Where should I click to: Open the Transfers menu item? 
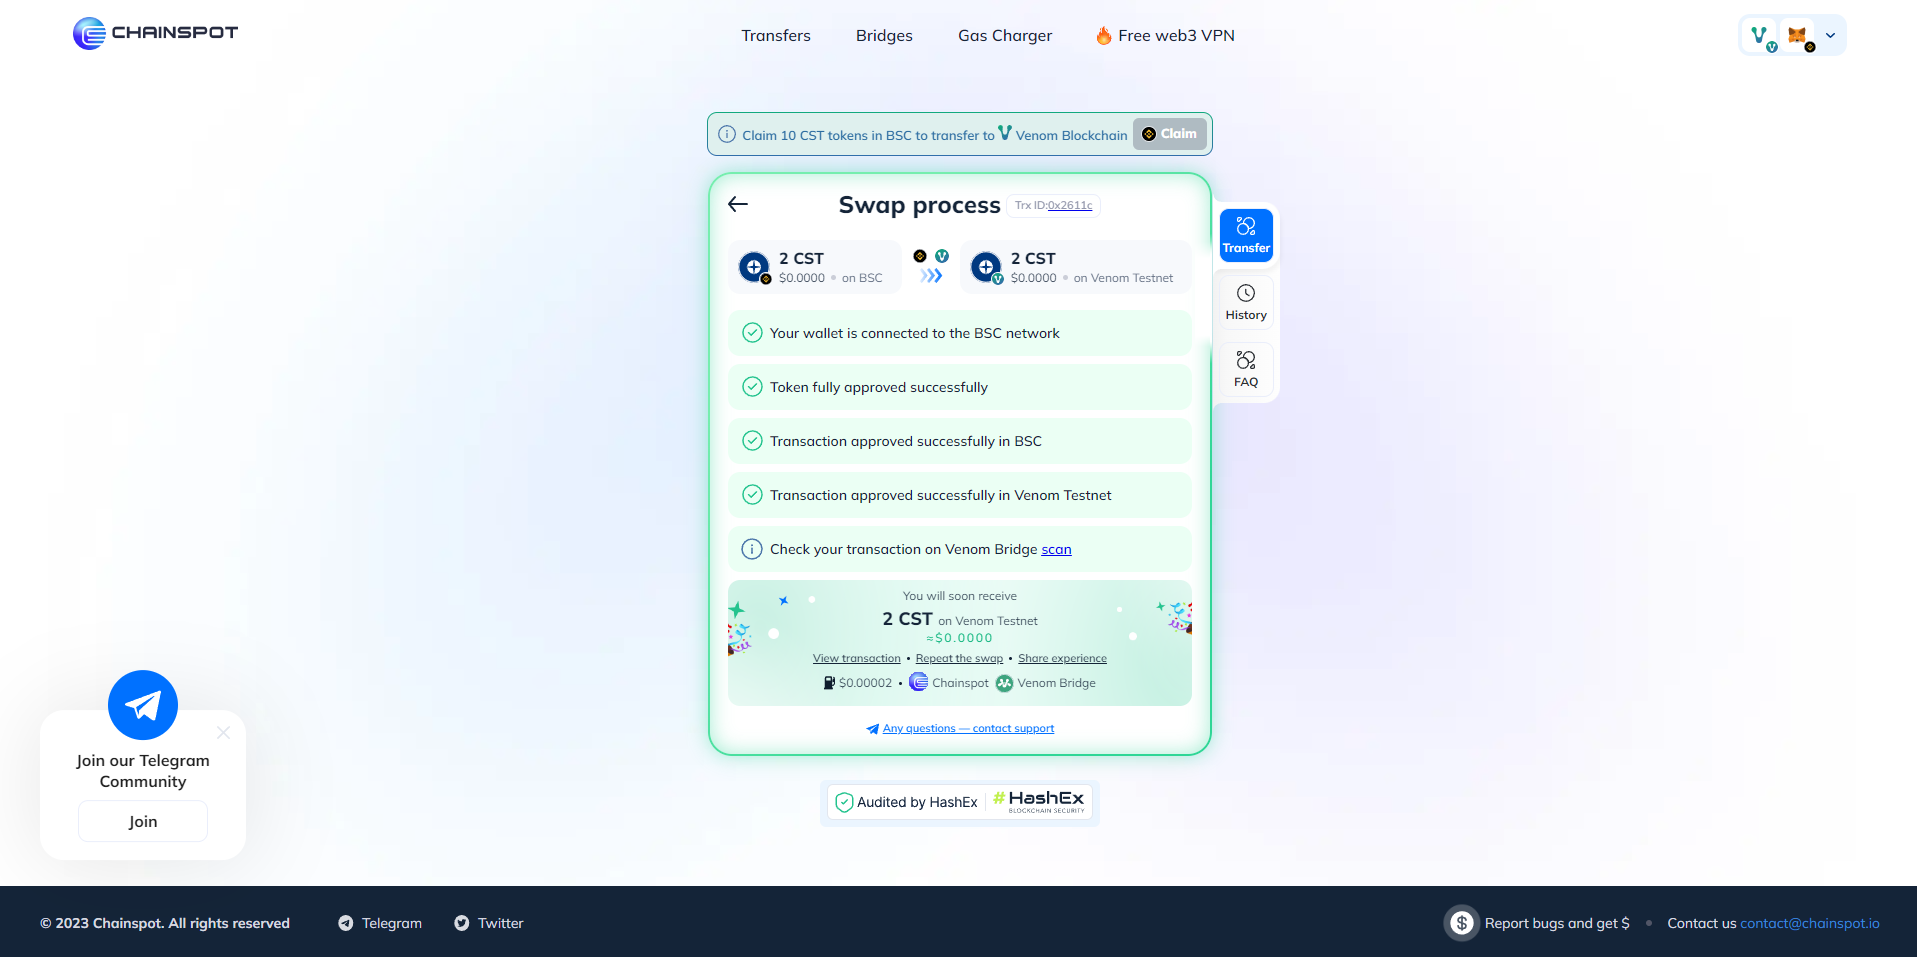click(775, 36)
